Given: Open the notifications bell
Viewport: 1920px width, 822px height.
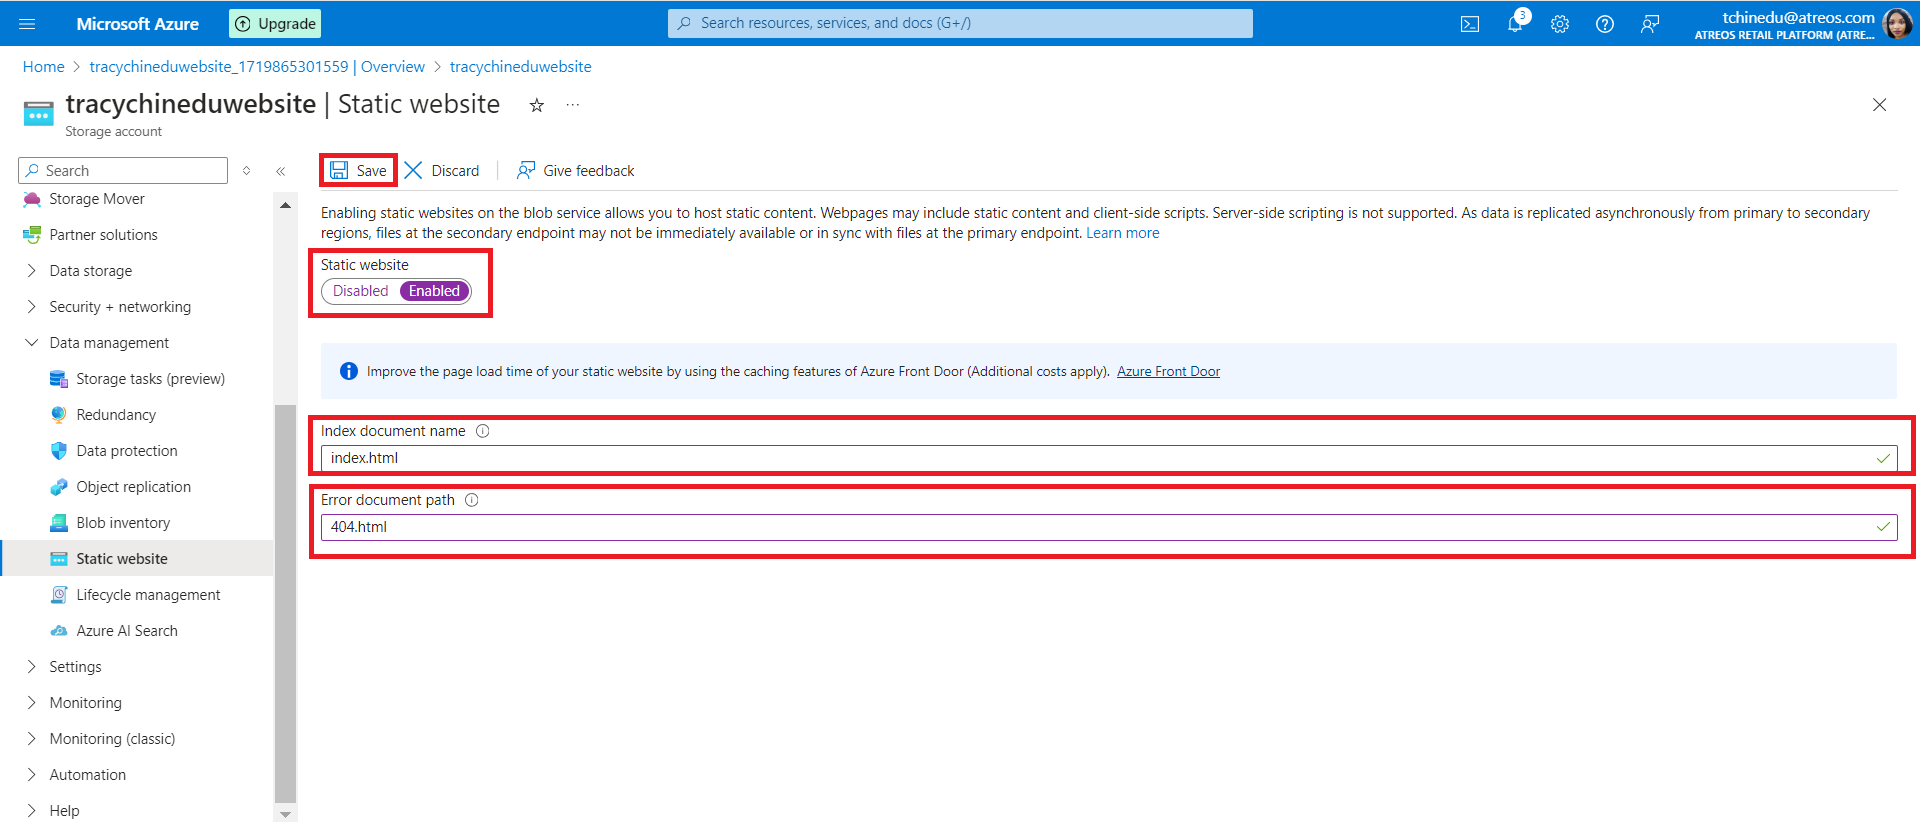Looking at the screenshot, I should click(x=1515, y=24).
